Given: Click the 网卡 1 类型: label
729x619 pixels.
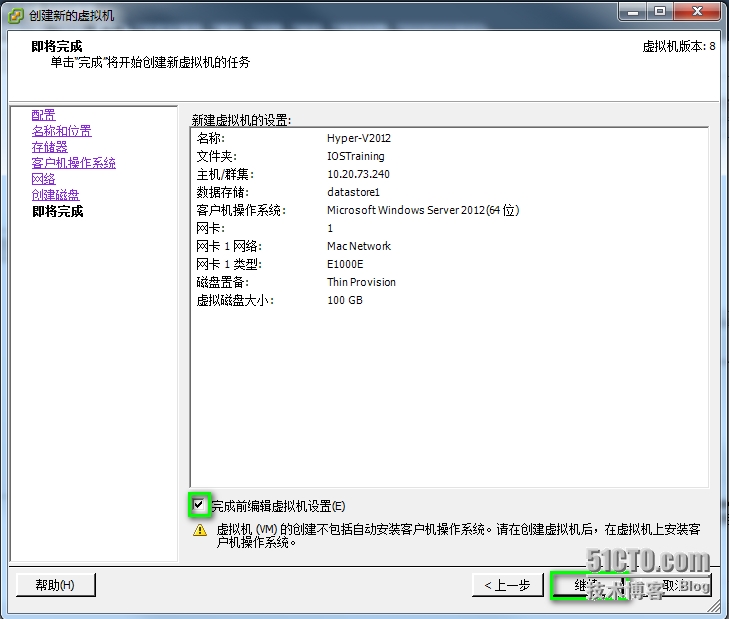Looking at the screenshot, I should tap(229, 264).
